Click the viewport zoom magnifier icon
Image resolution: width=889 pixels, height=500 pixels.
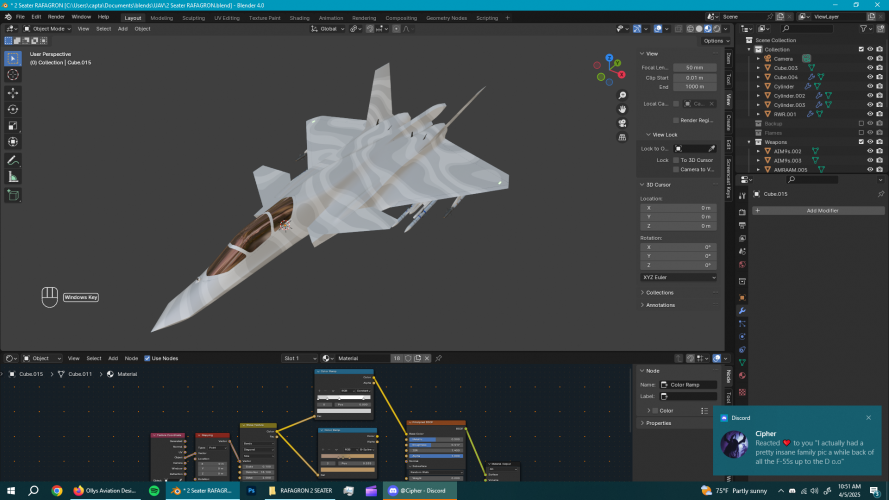tap(622, 95)
